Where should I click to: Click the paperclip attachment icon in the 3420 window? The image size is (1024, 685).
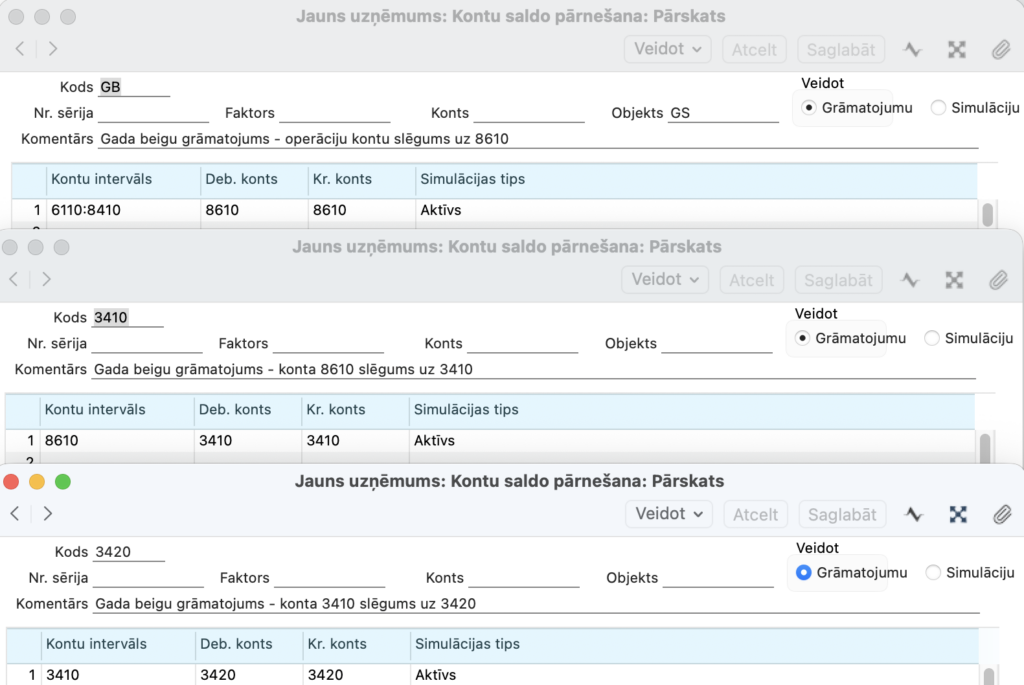(x=1002, y=515)
